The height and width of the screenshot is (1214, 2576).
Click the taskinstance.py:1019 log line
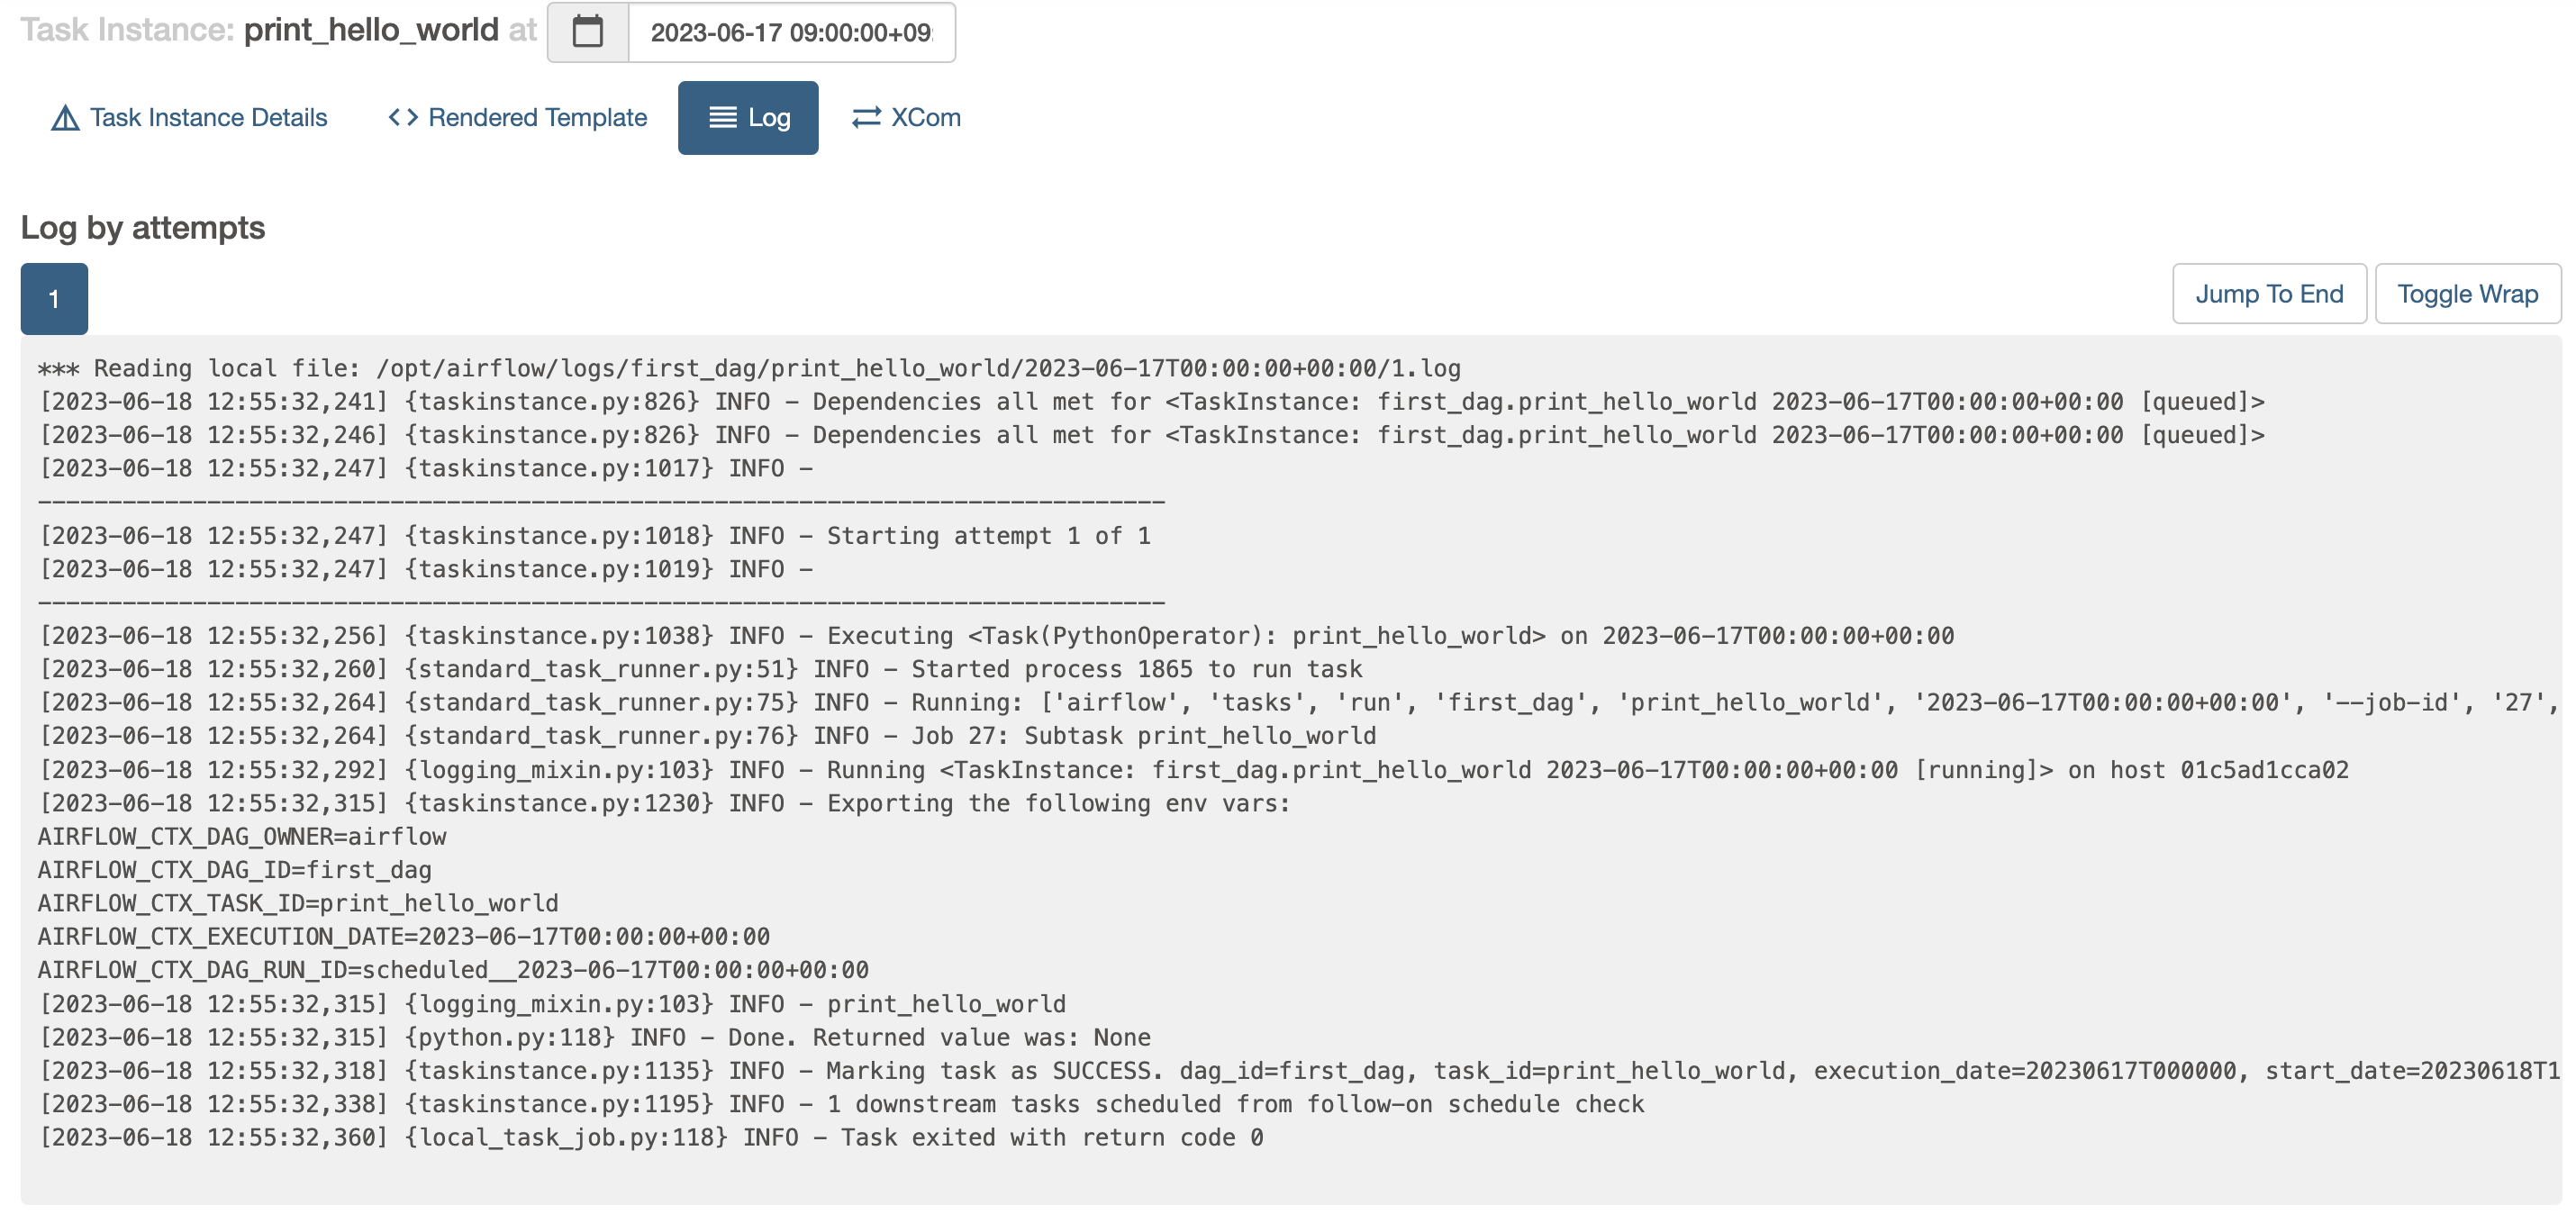pos(426,569)
